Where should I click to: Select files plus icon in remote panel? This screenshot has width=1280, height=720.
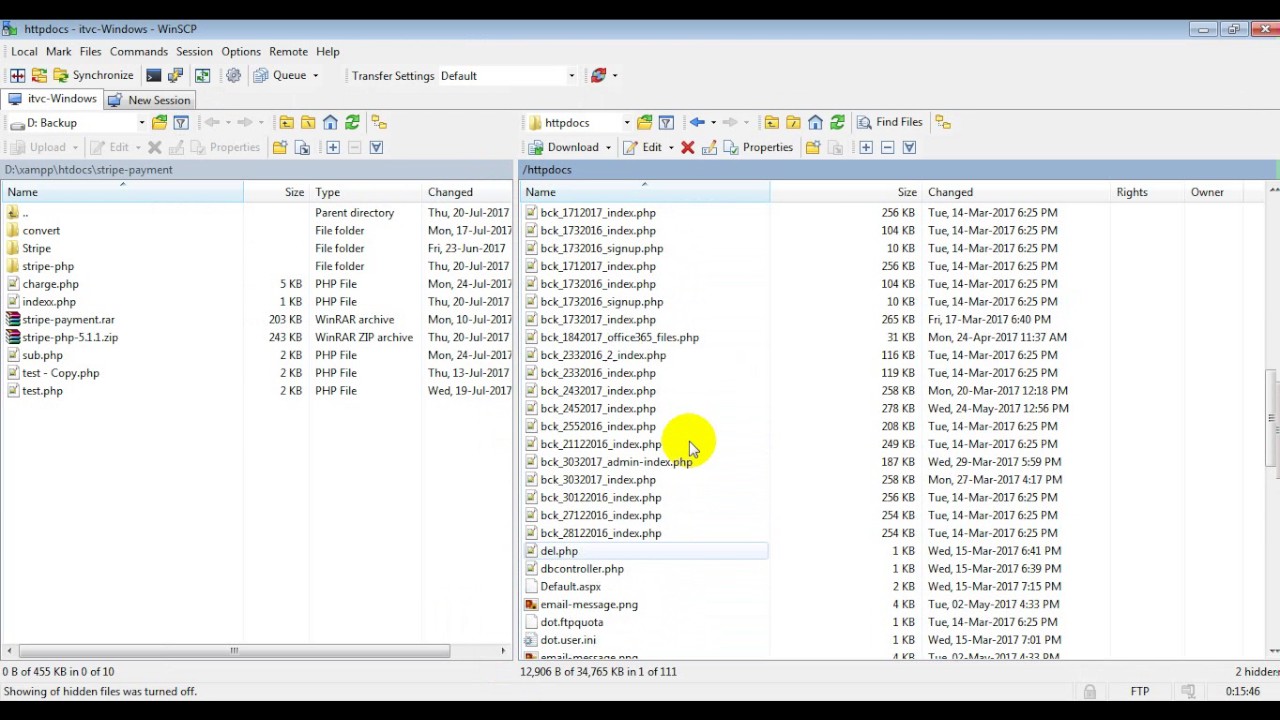click(866, 147)
